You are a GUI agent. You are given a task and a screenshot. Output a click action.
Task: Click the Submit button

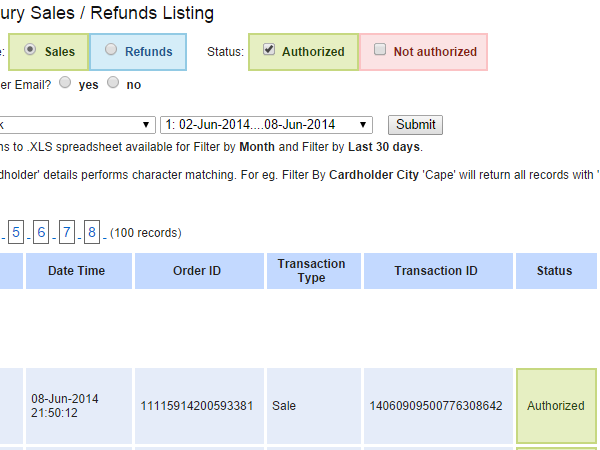pos(415,125)
